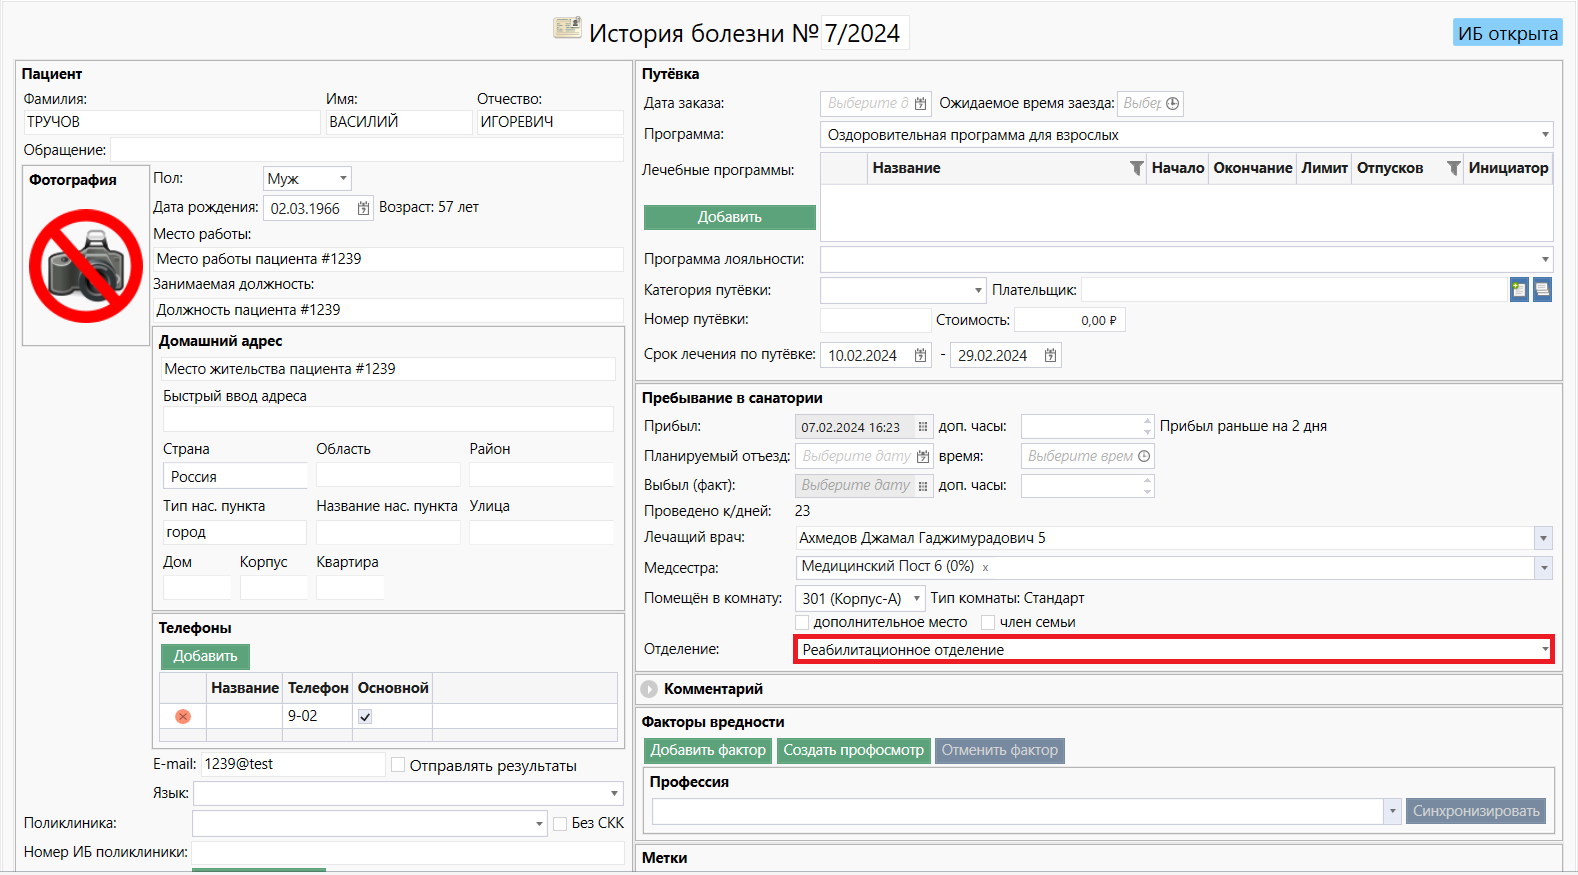
Task: Tick the член семьи checkbox
Action: pos(988,622)
